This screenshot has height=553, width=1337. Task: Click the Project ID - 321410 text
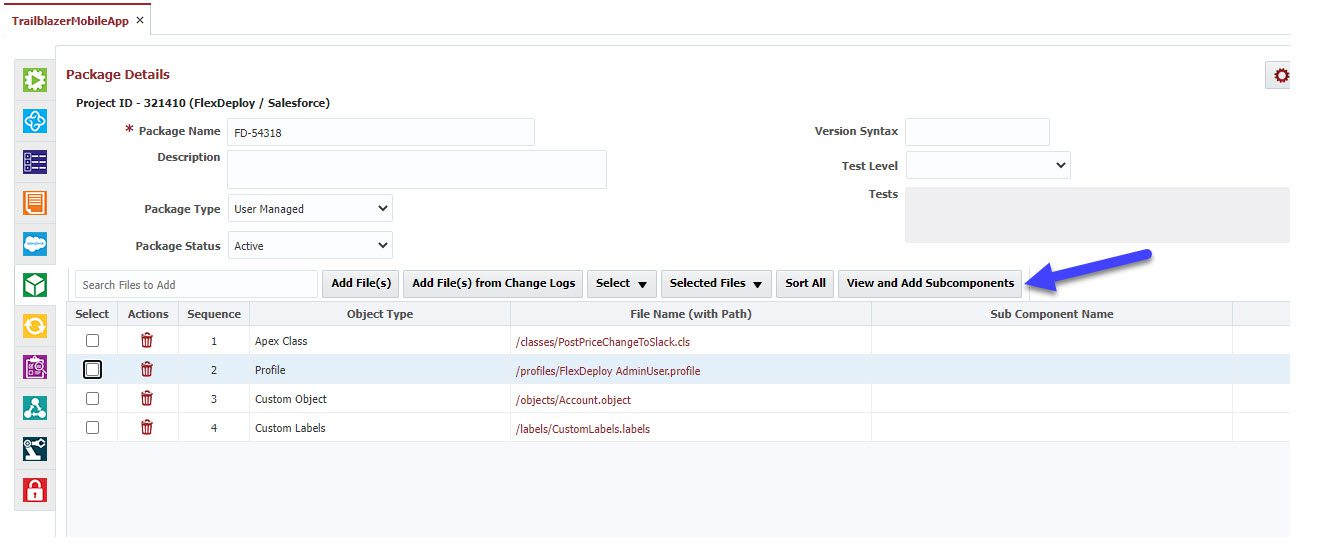(x=203, y=103)
